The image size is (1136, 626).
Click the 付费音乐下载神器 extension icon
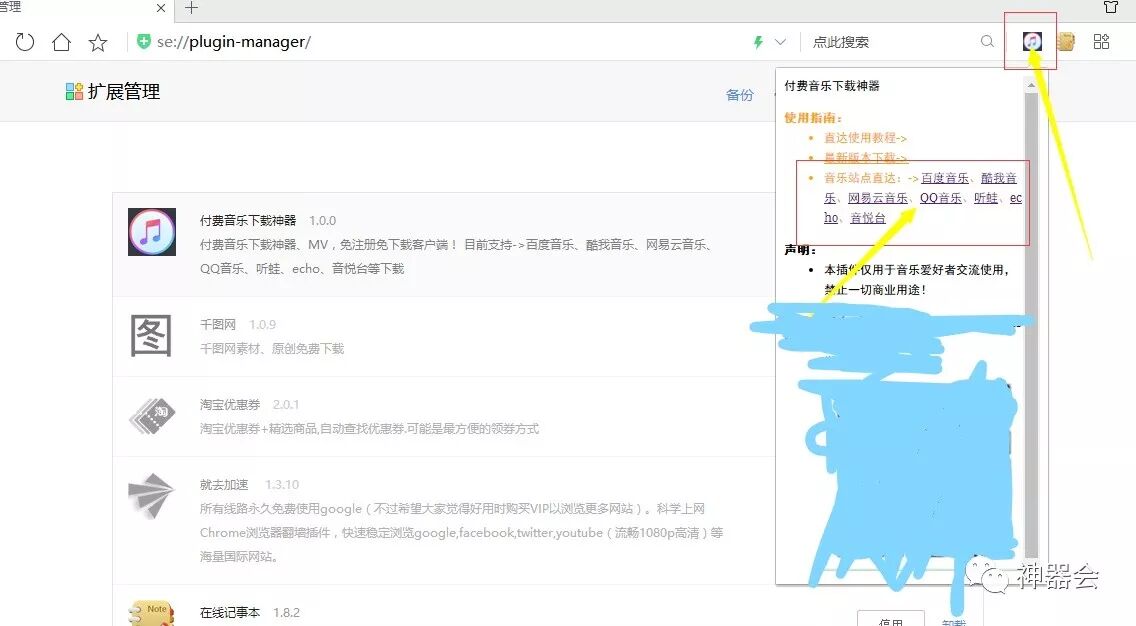[x=152, y=232]
